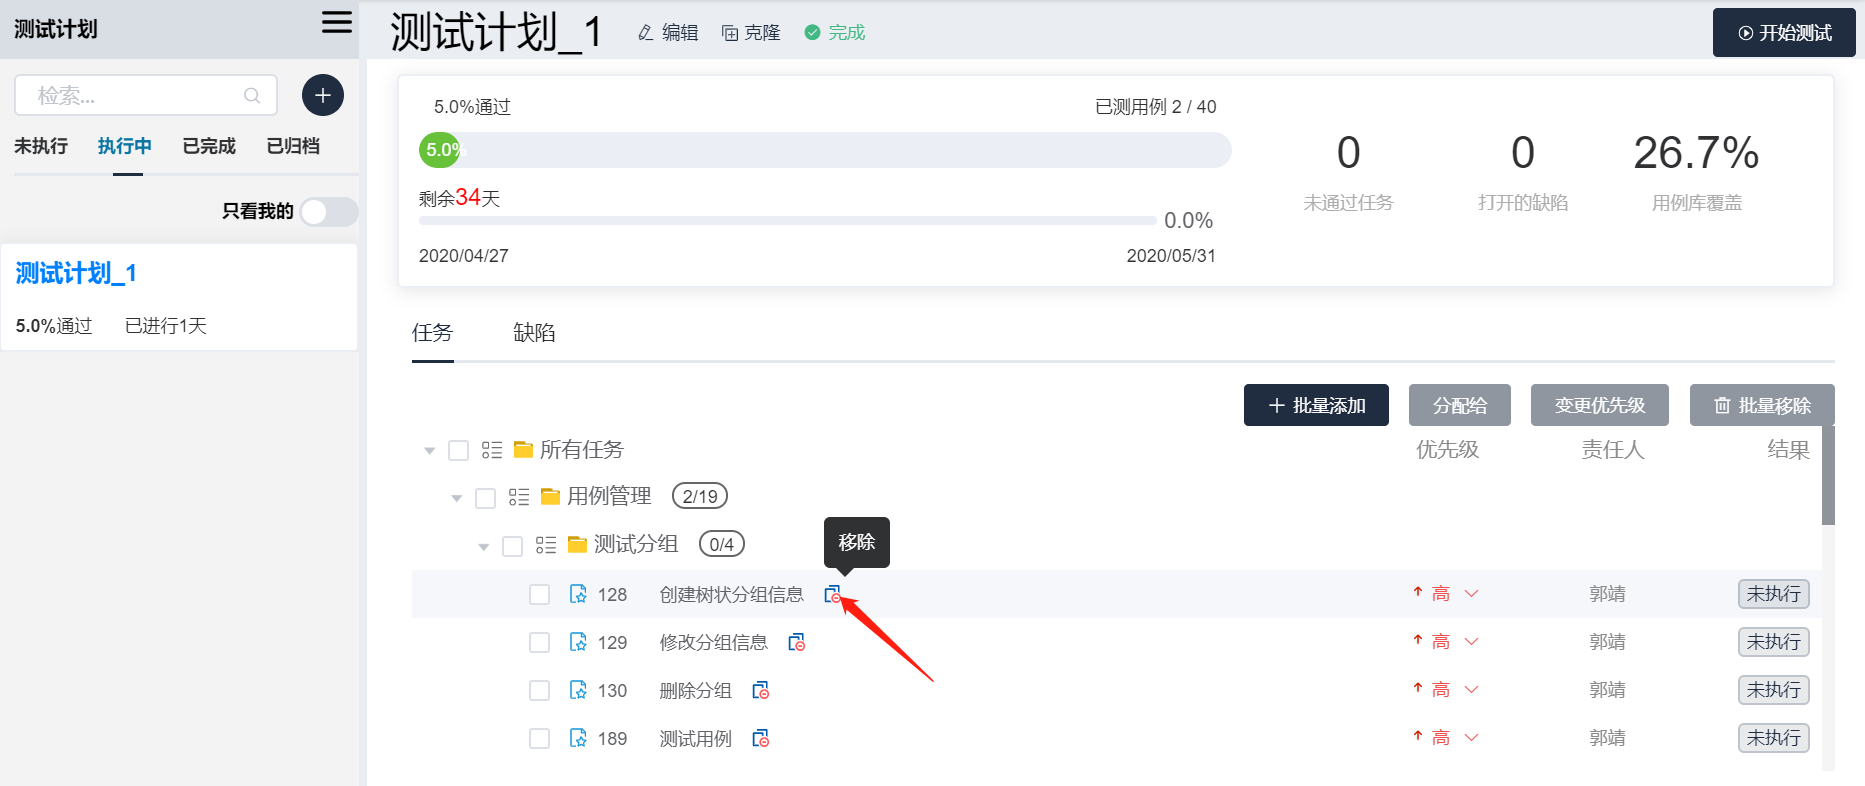Click the case file icon of task 130
Image resolution: width=1865 pixels, height=786 pixels.
(x=578, y=690)
